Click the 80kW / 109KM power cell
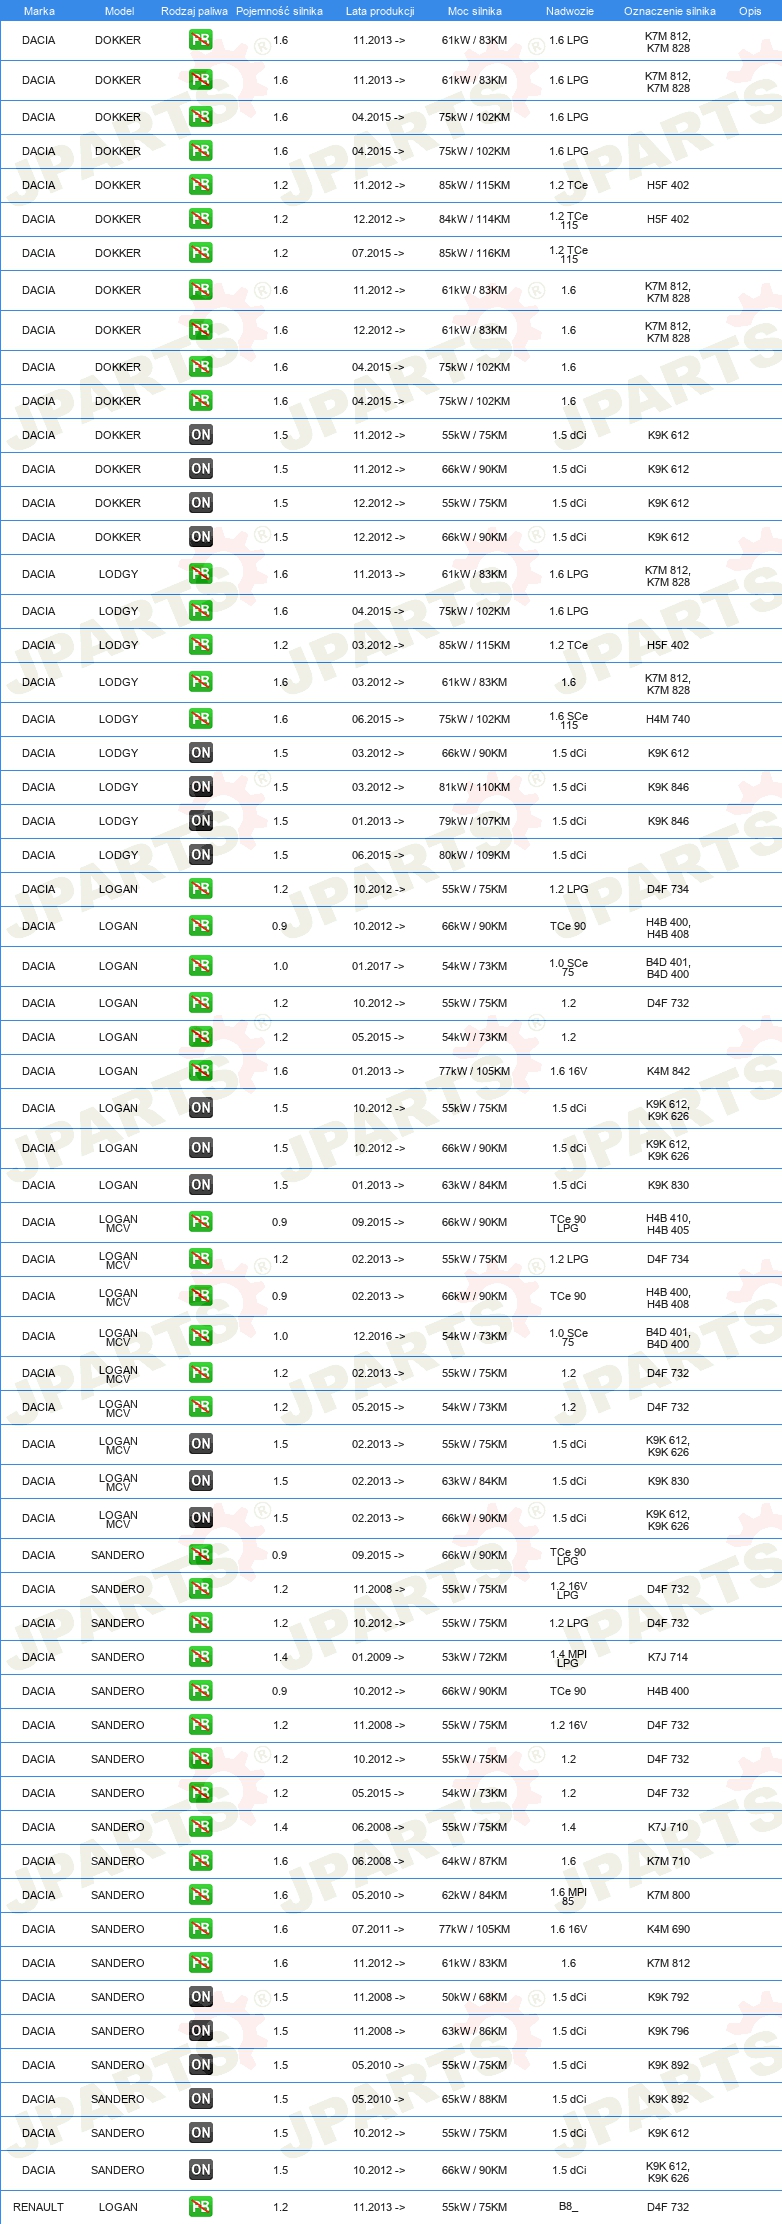782x2224 pixels. 474,855
